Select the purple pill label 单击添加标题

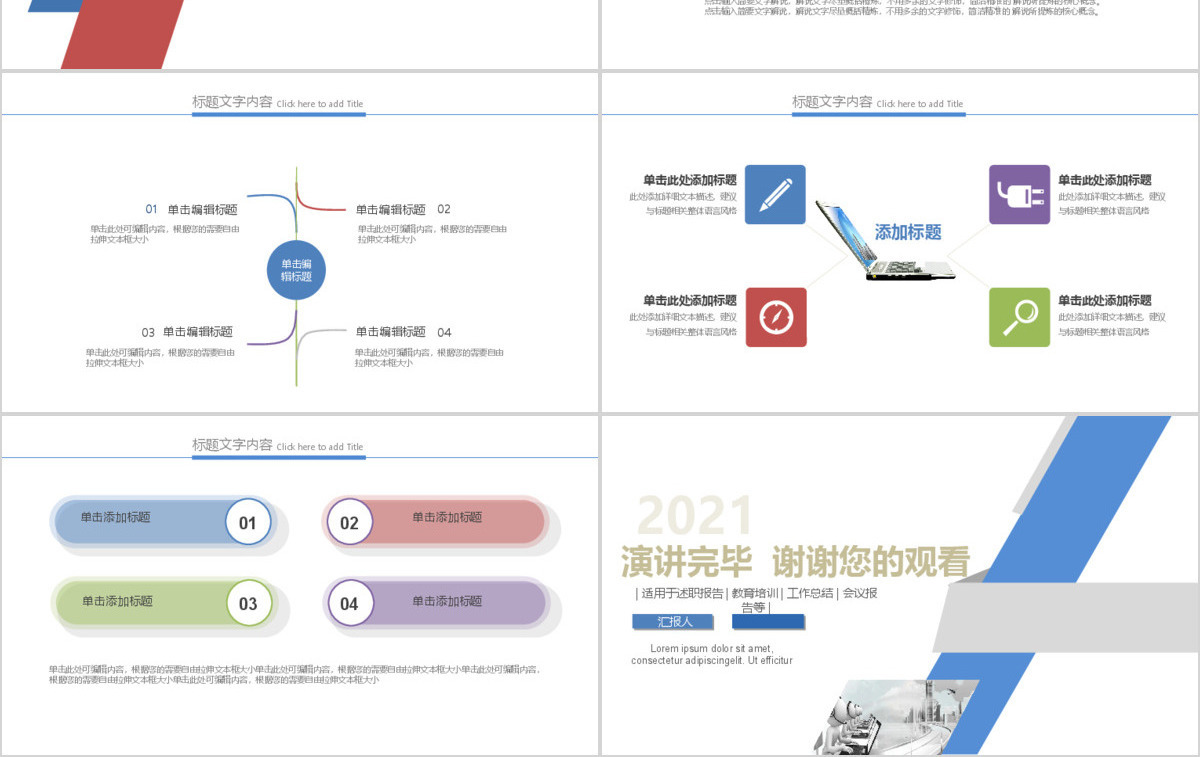447,601
